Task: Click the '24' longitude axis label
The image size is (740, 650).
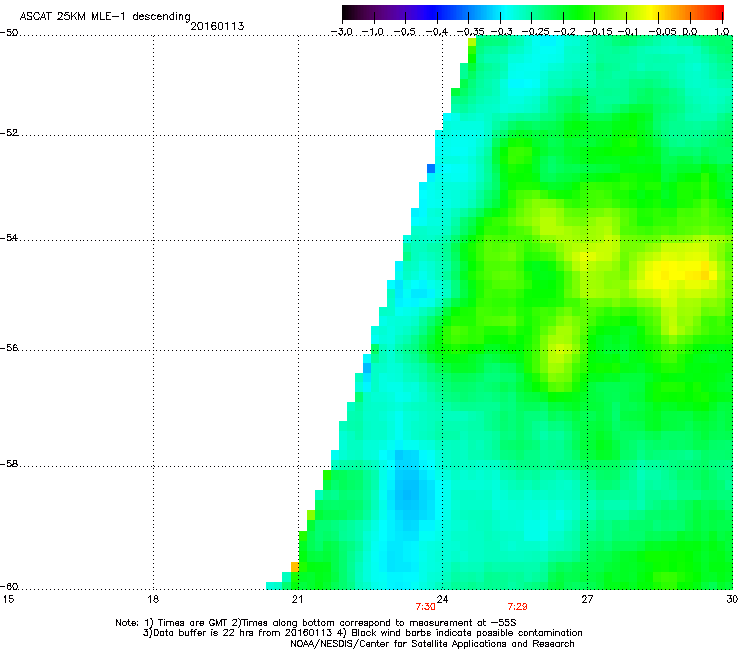Action: [442, 599]
